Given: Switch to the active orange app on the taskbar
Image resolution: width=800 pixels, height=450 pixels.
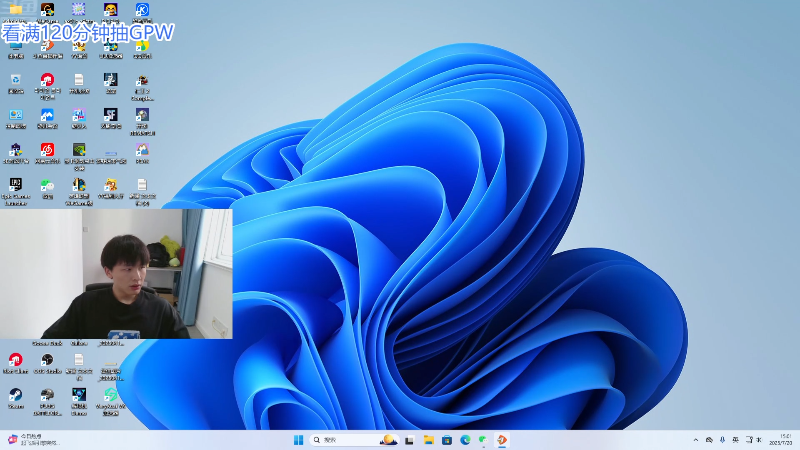Looking at the screenshot, I should tap(502, 440).
